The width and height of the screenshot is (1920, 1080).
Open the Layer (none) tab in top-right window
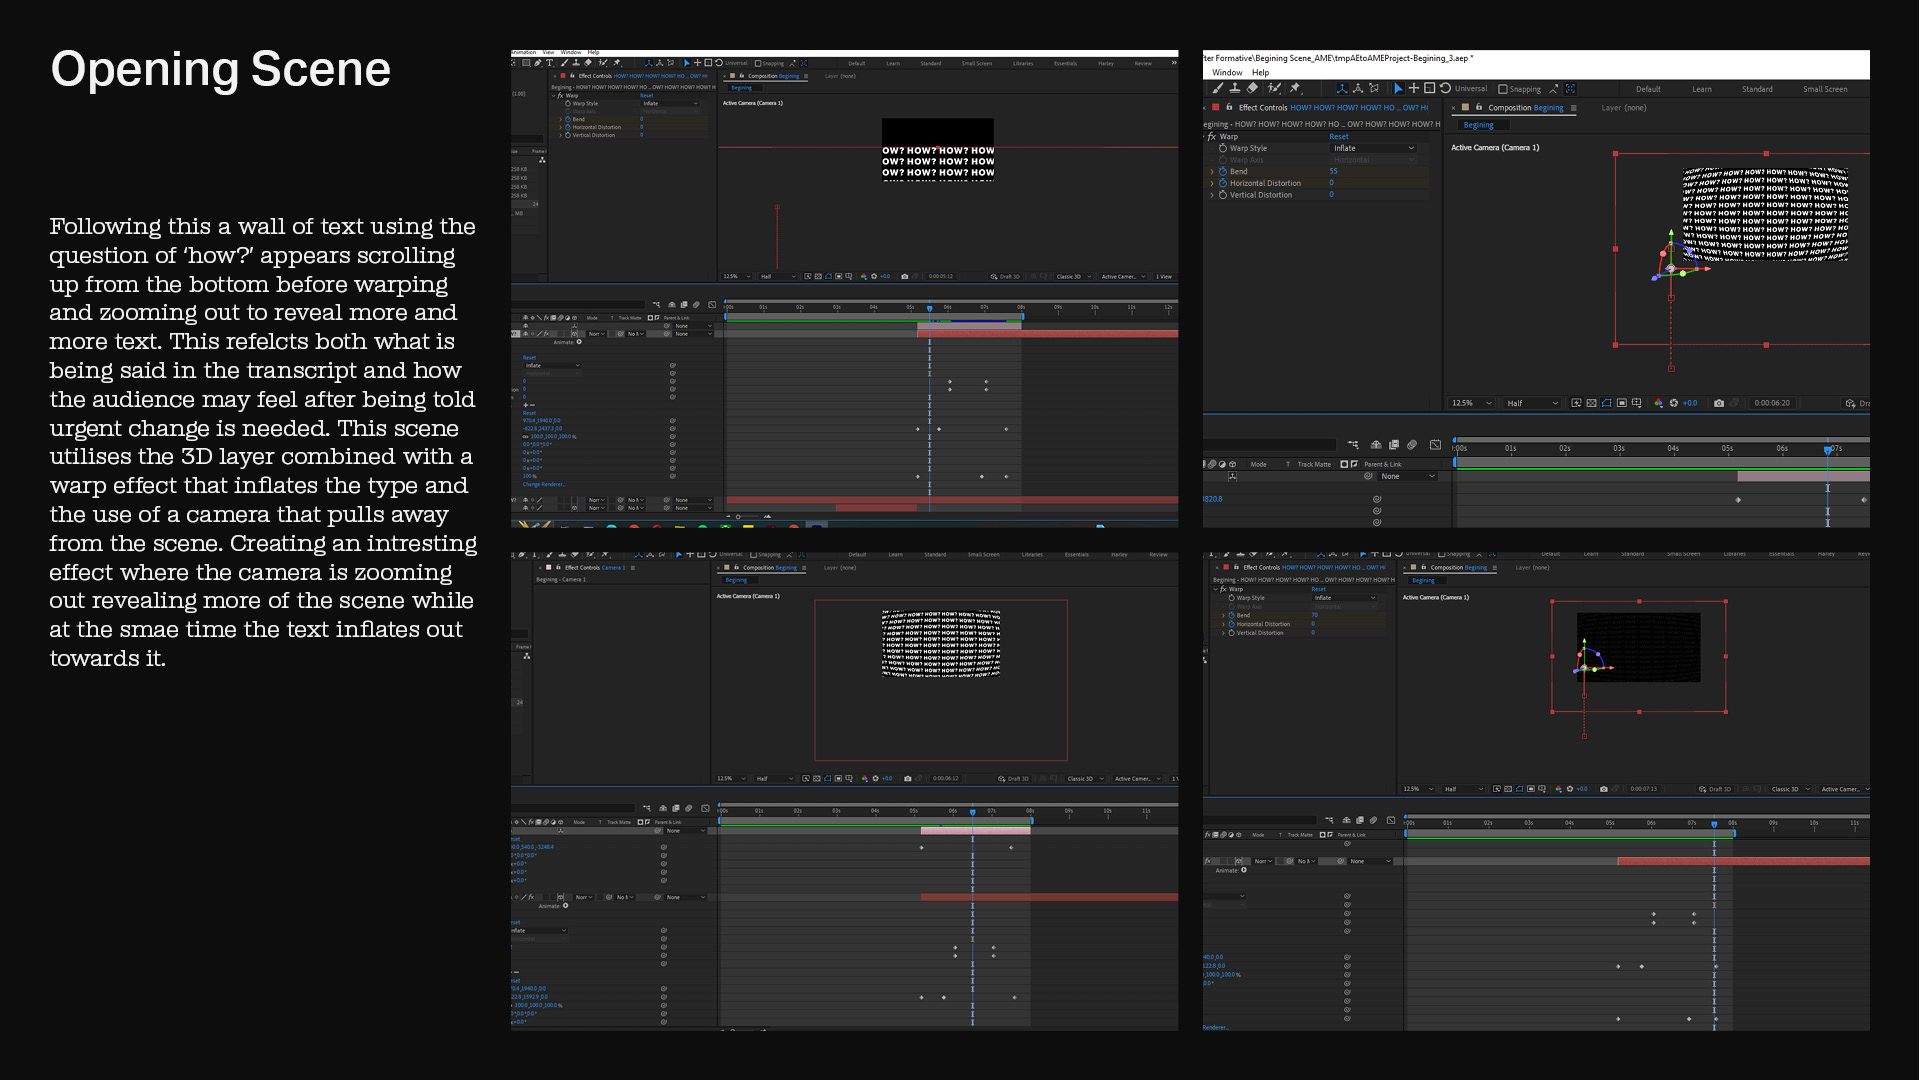click(1624, 108)
